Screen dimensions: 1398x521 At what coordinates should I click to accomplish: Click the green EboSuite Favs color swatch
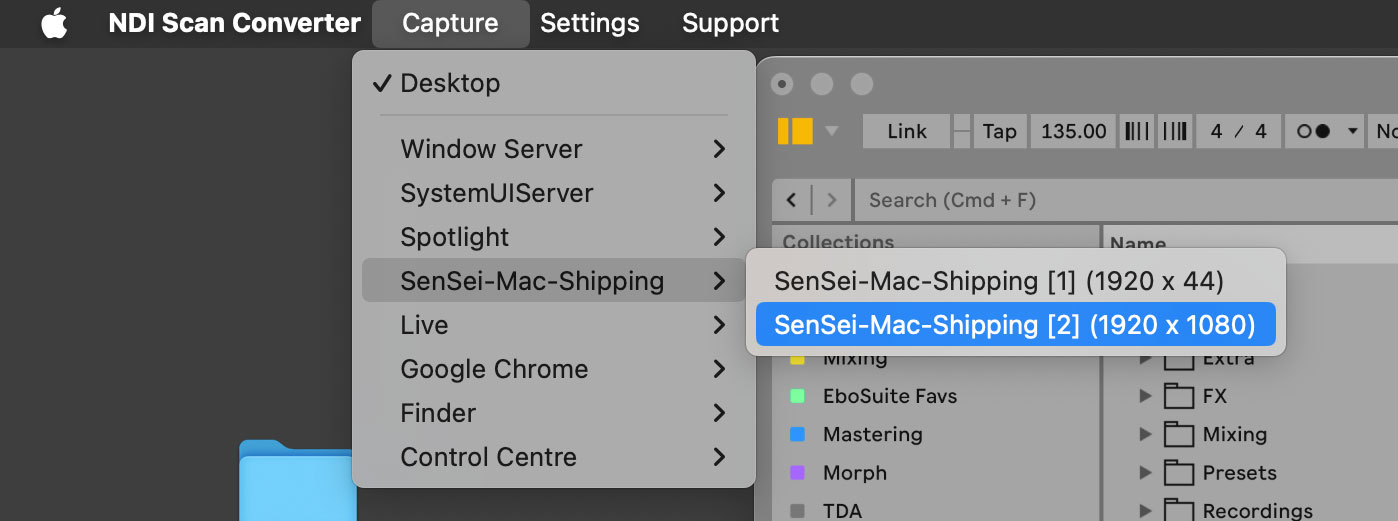(x=797, y=396)
